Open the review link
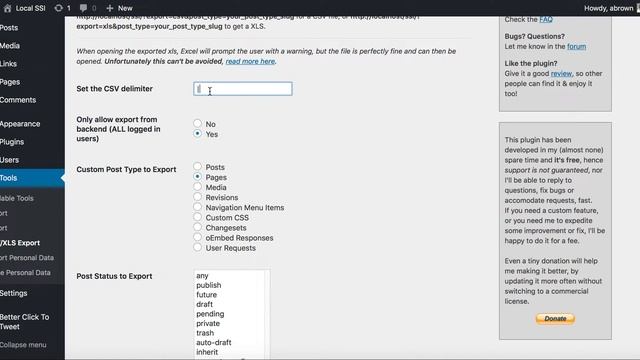640x360 pixels. click(x=561, y=74)
